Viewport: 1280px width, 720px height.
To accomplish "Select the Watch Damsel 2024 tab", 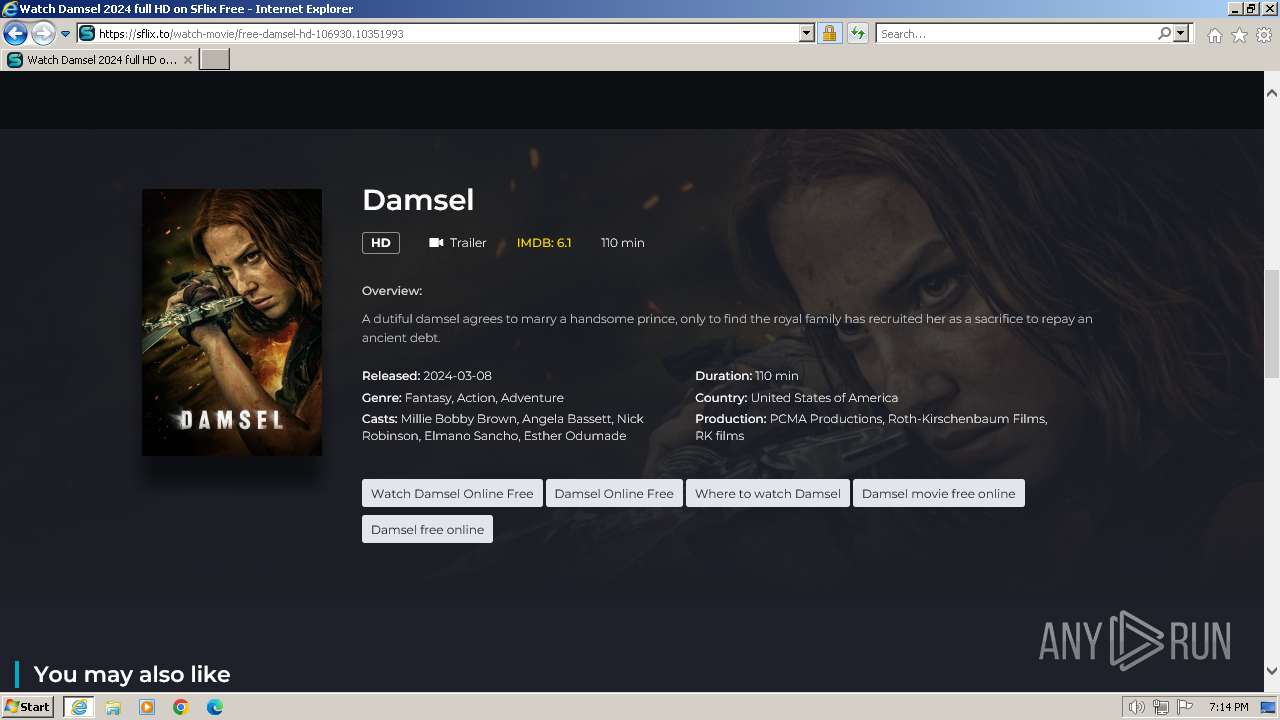I will click(x=99, y=60).
